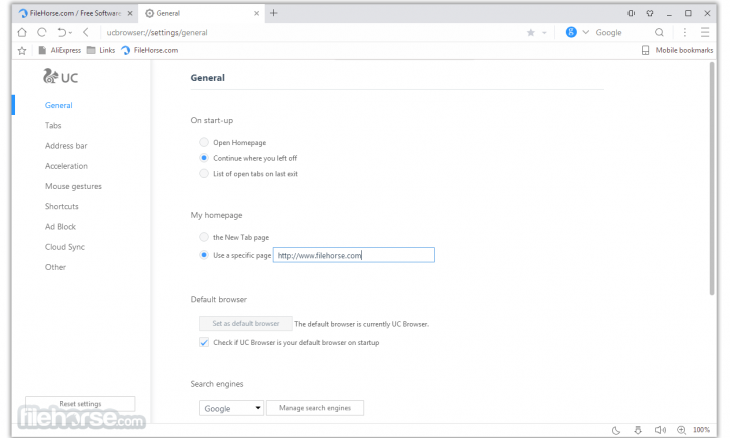Screen dimensions: 730x438
Task: Select Use a specific page radio button
Action: [x=204, y=255]
